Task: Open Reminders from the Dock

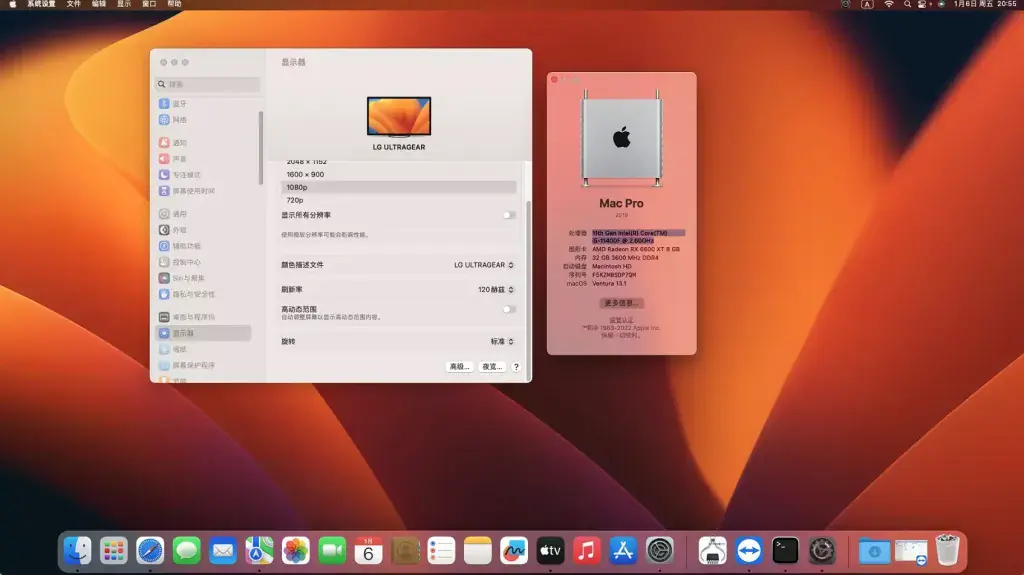Action: 441,550
